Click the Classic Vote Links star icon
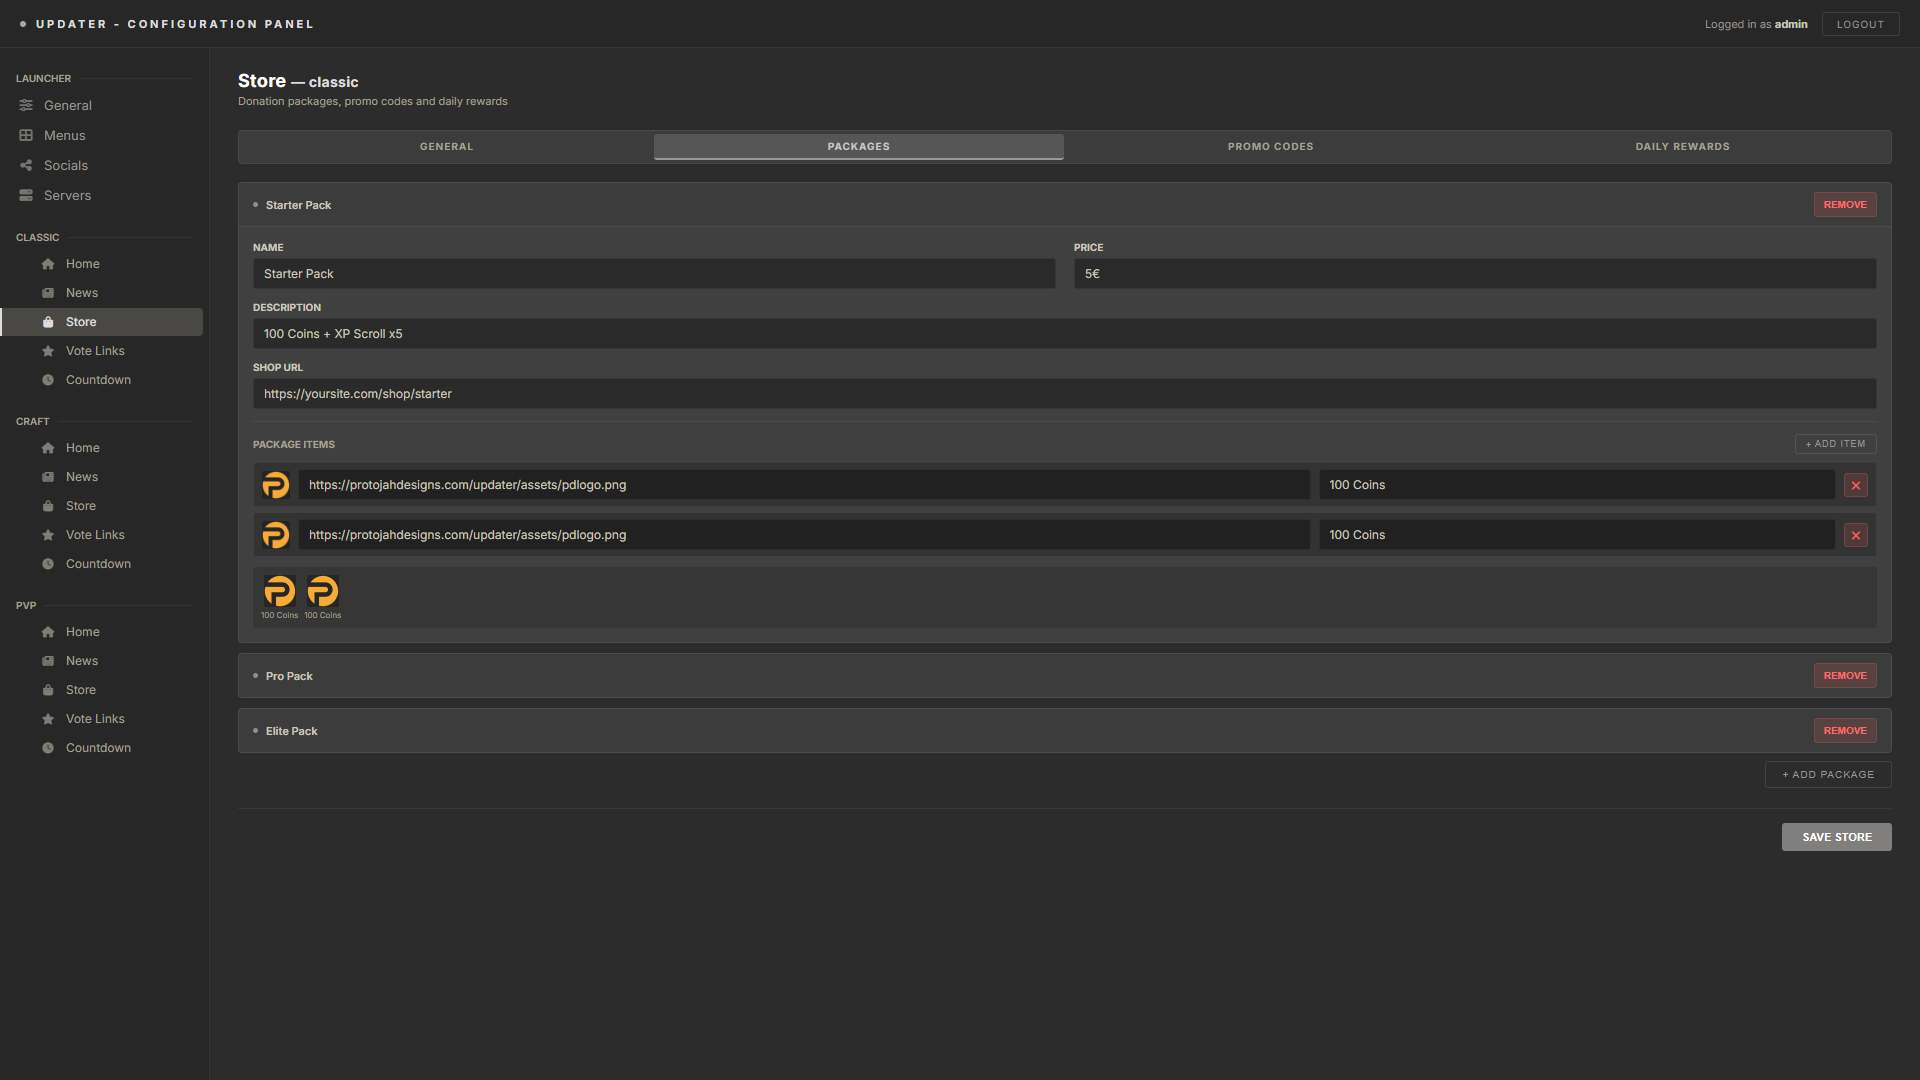The width and height of the screenshot is (1920, 1080). pos(48,351)
